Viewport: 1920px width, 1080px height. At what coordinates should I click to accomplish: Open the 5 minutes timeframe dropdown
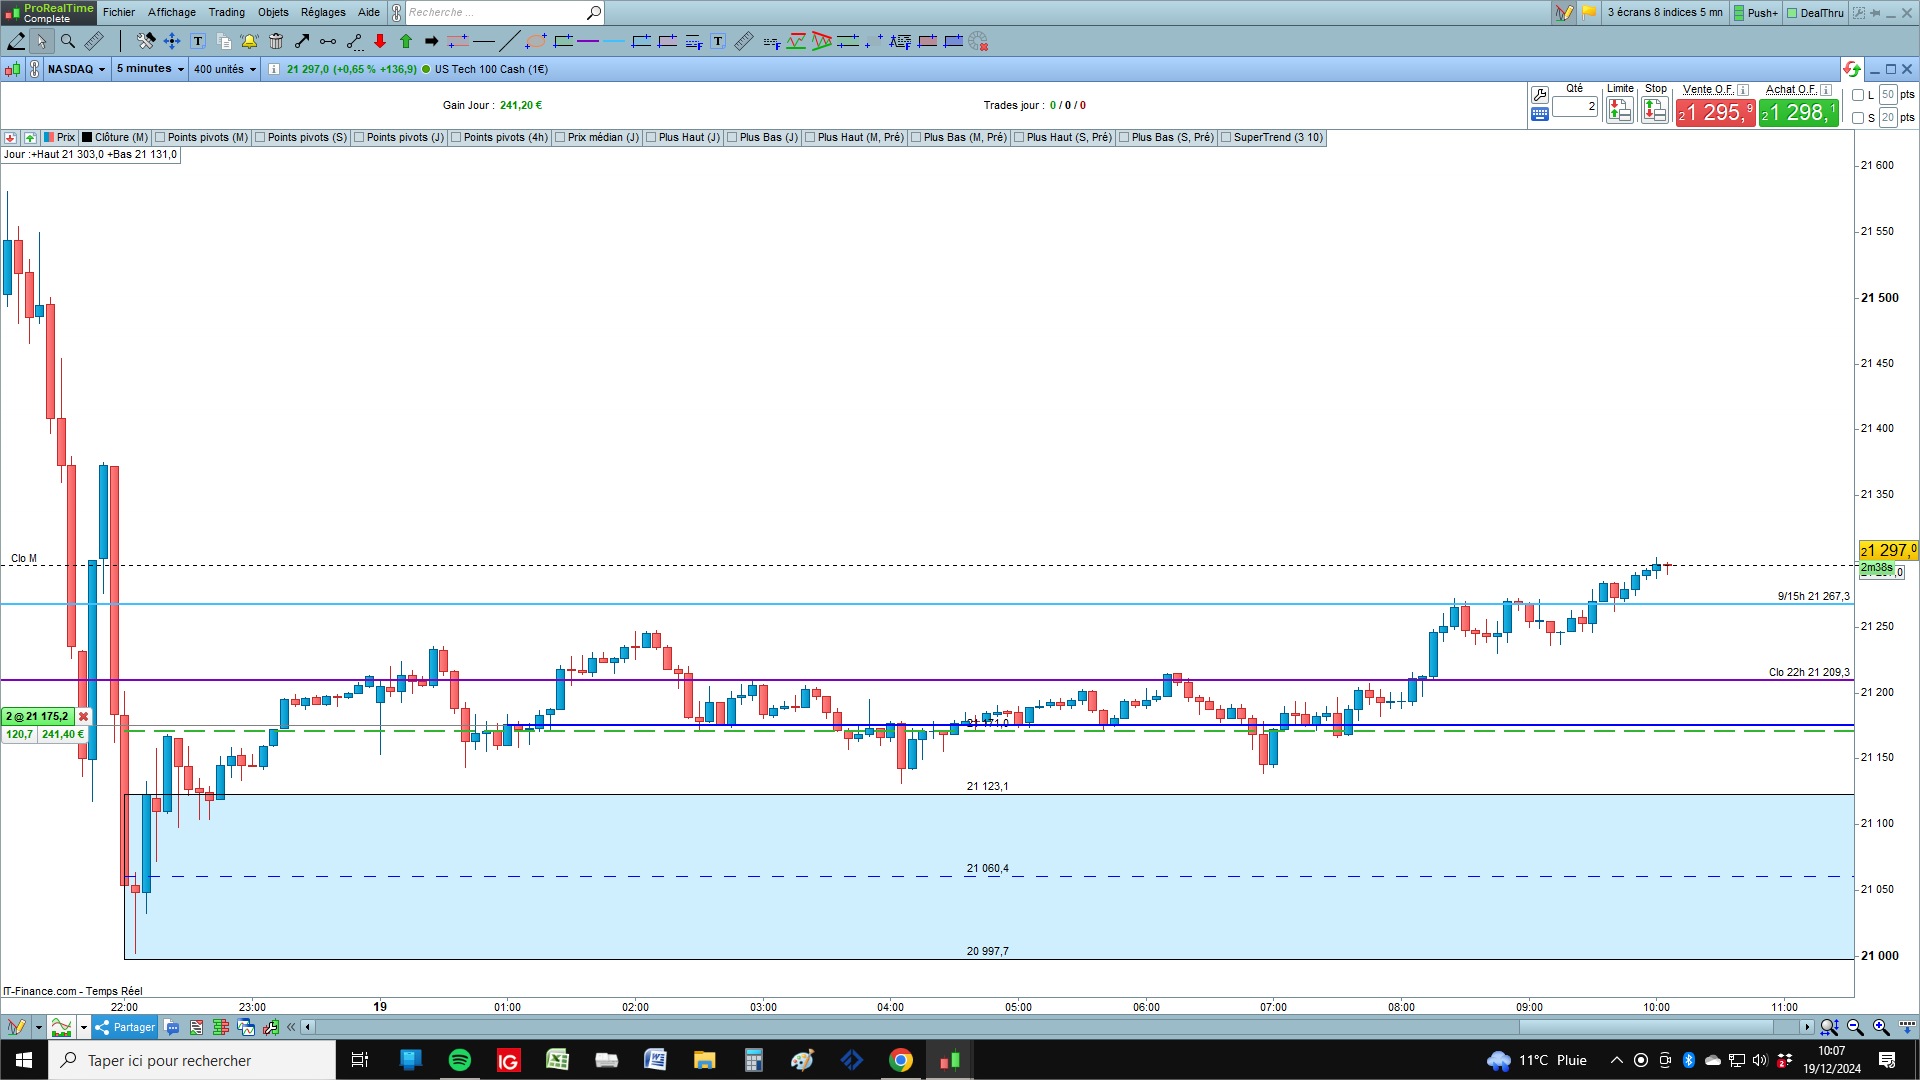(x=150, y=69)
